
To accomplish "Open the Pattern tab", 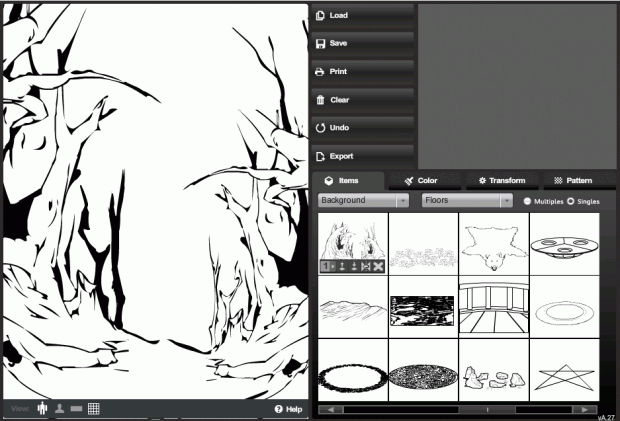I will click(x=579, y=181).
